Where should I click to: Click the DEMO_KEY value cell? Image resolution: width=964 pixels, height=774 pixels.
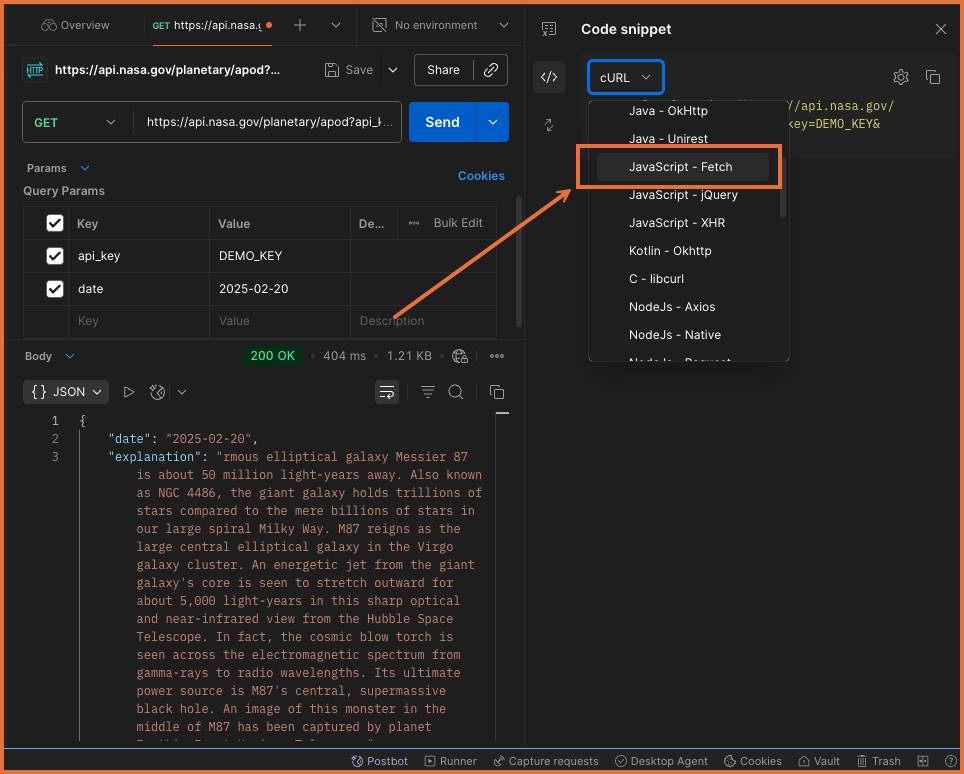[280, 256]
